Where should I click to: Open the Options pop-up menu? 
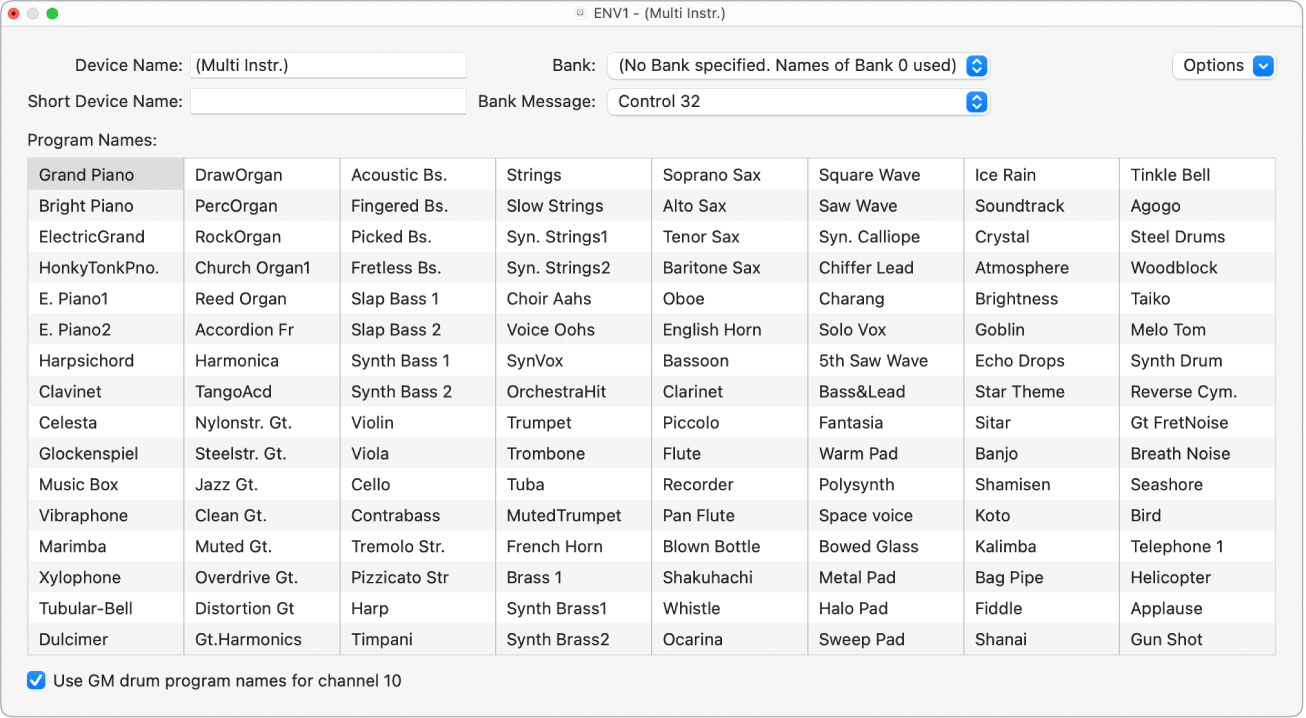1223,66
